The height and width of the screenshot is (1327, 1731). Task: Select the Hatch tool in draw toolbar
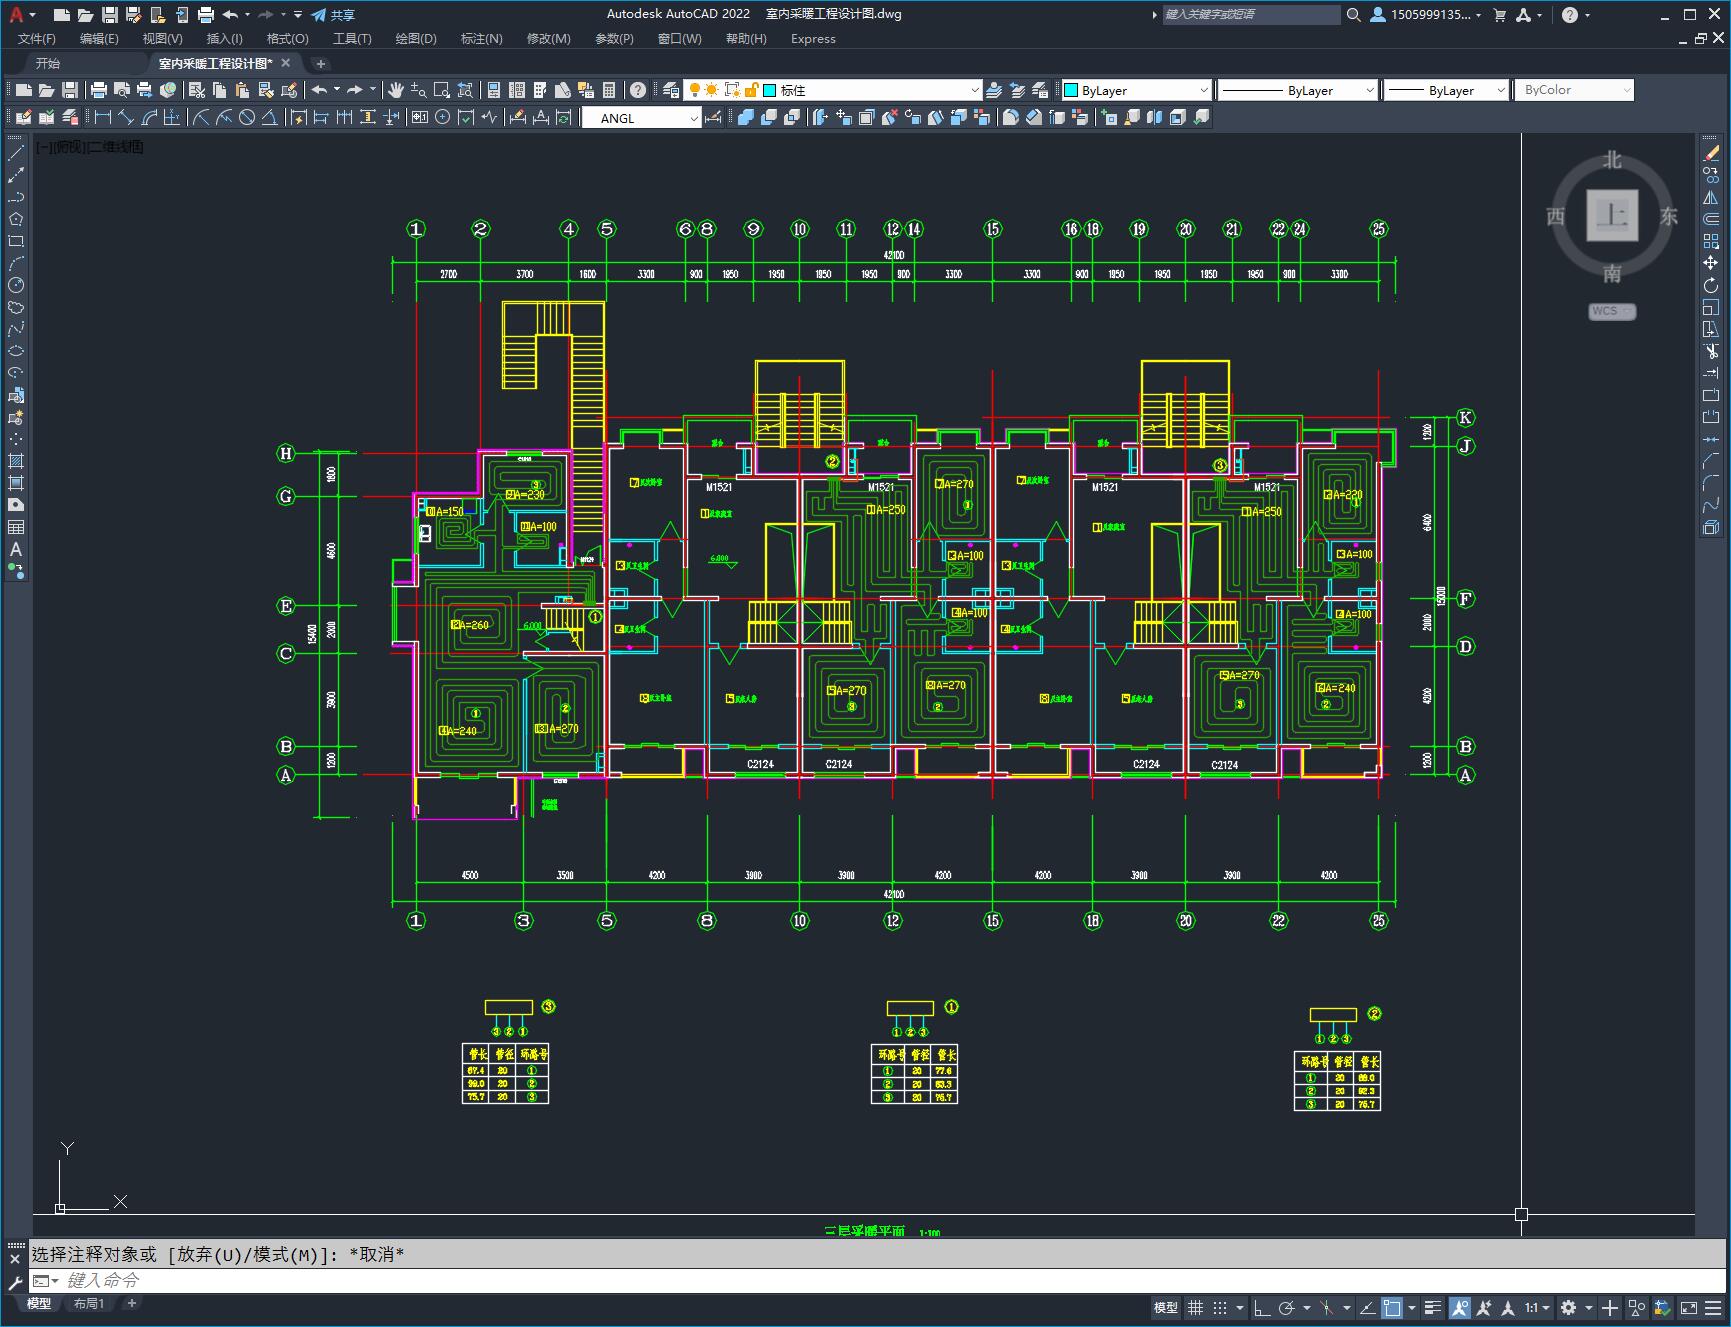(x=16, y=461)
